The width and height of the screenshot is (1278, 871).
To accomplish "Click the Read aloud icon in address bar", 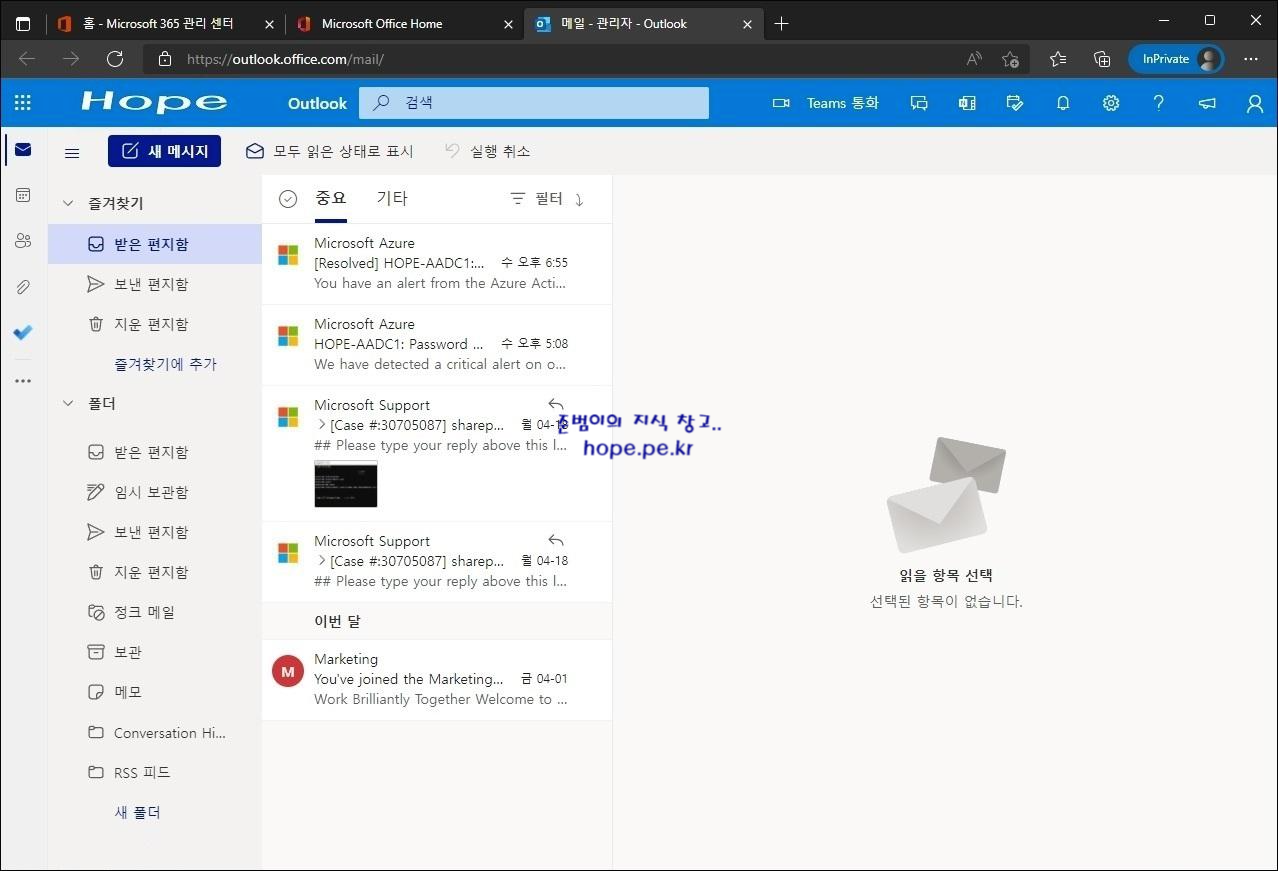I will pyautogui.click(x=974, y=59).
